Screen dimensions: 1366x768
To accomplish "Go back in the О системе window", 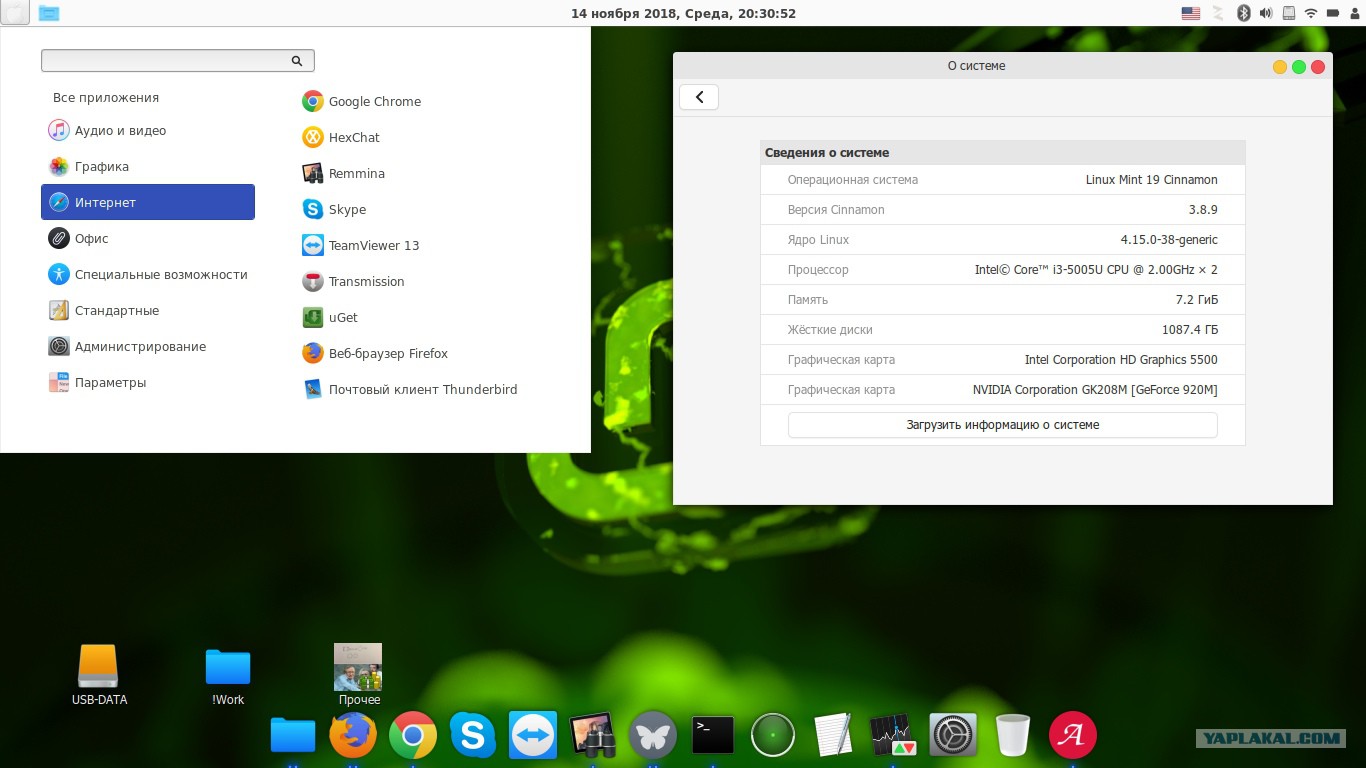I will tap(699, 97).
